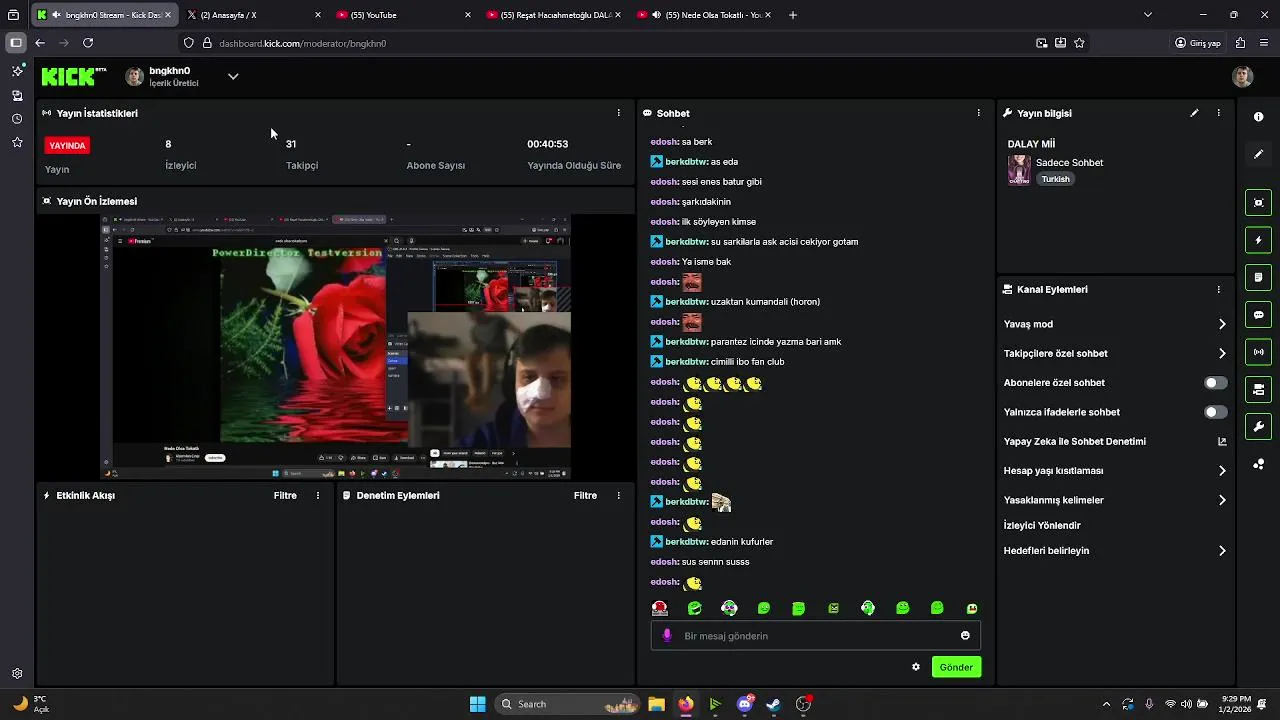Expand Hedefleri belirleyin option
The height and width of the screenshot is (720, 1280).
tap(1222, 551)
